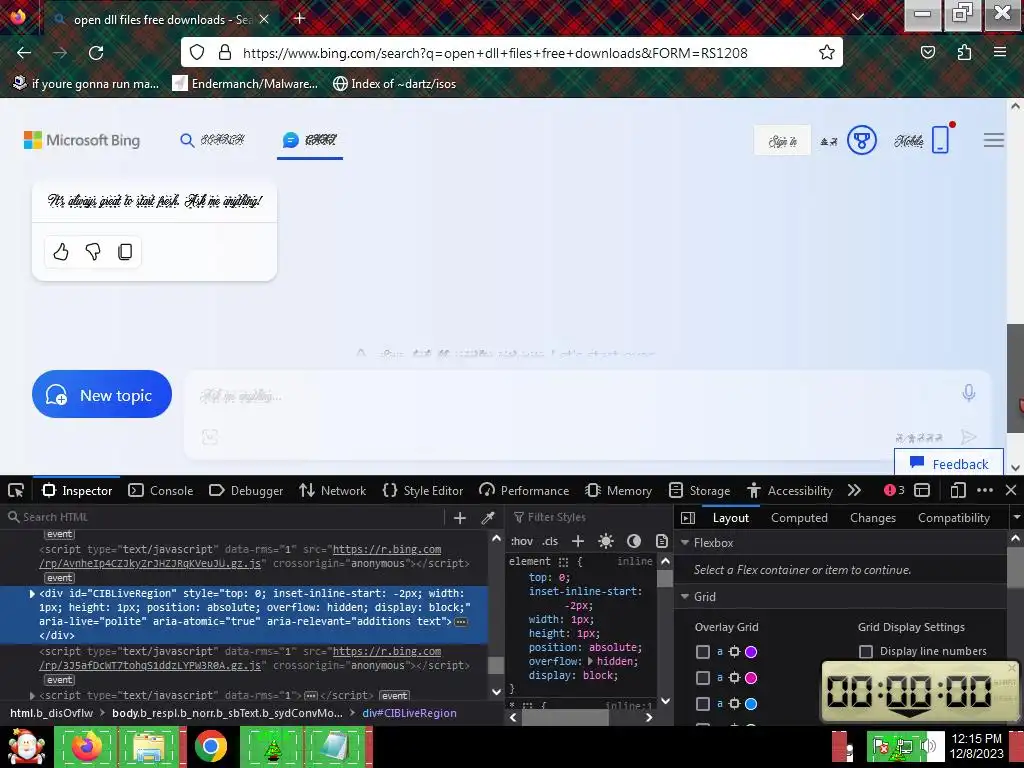
Task: Open the Firefox shield tracking protection icon
Action: tap(197, 53)
